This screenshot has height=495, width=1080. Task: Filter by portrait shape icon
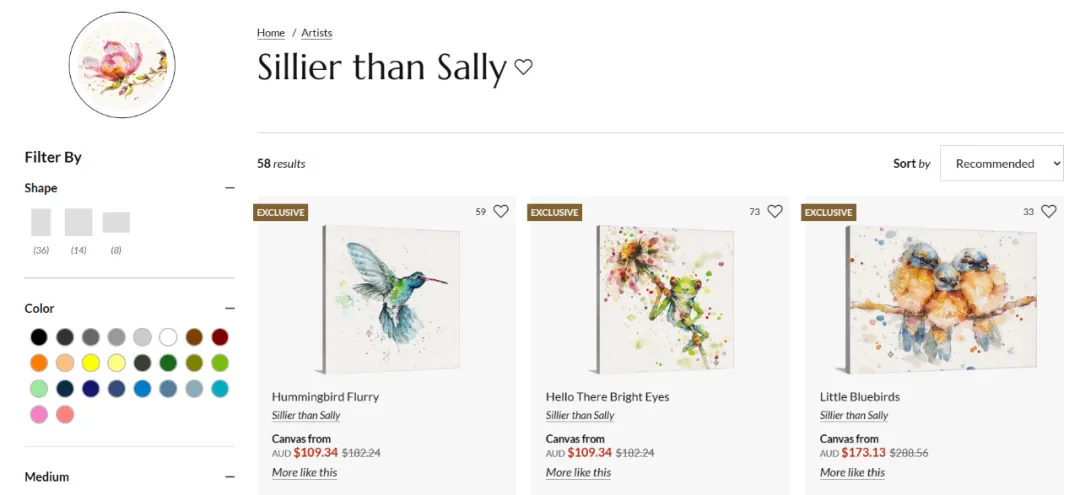coord(41,222)
